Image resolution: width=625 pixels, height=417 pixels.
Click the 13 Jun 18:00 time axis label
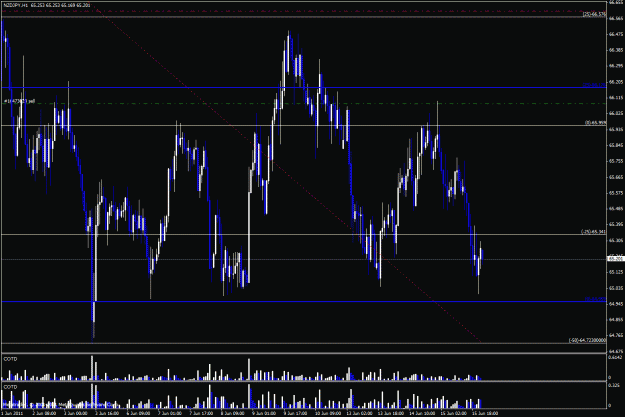click(391, 413)
